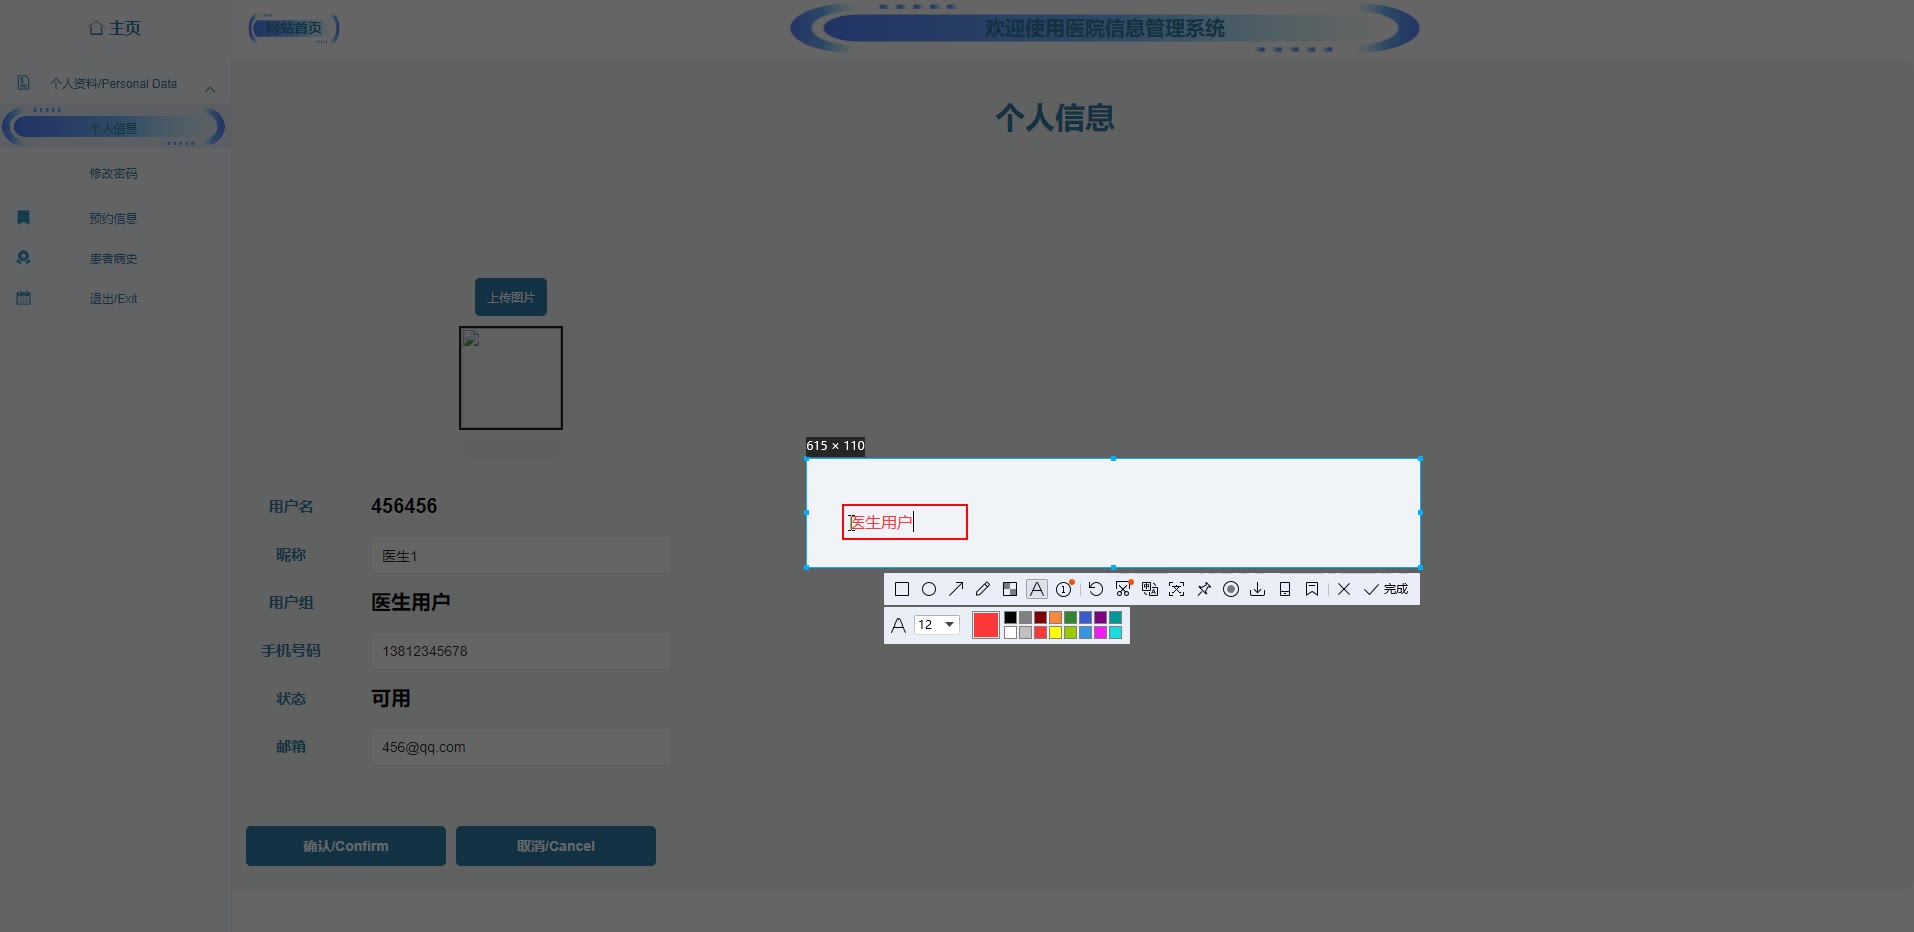
Task: Send screenshot to phone
Action: click(1285, 589)
